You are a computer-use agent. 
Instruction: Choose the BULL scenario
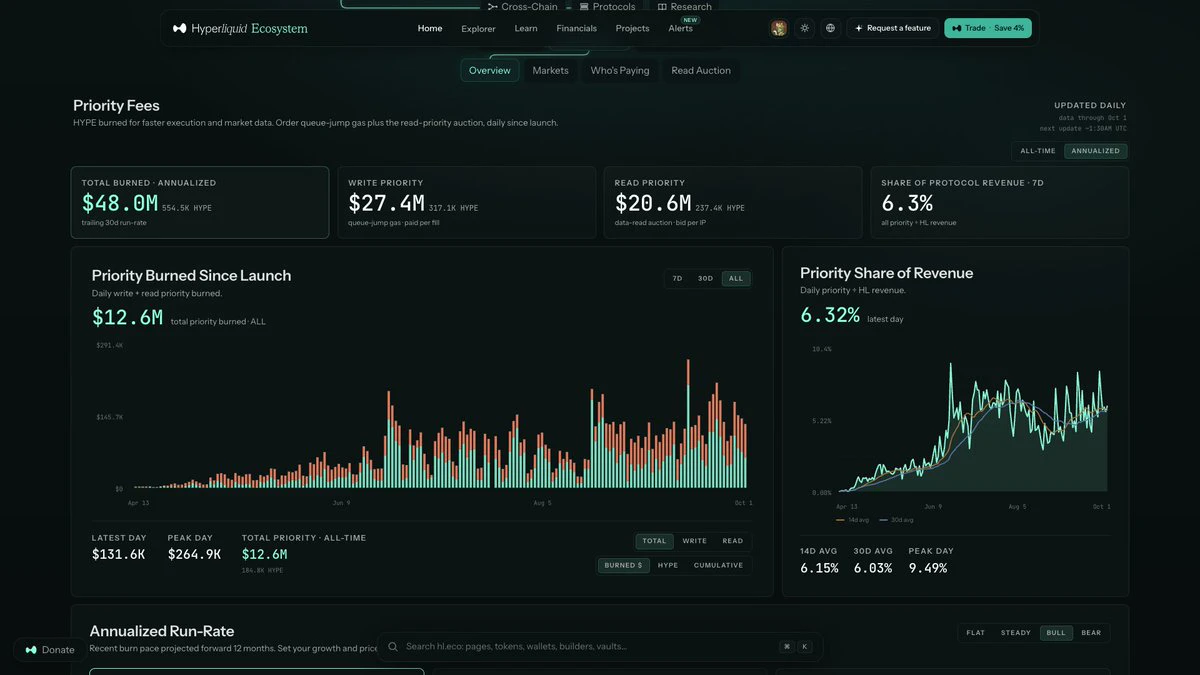[x=1056, y=632]
